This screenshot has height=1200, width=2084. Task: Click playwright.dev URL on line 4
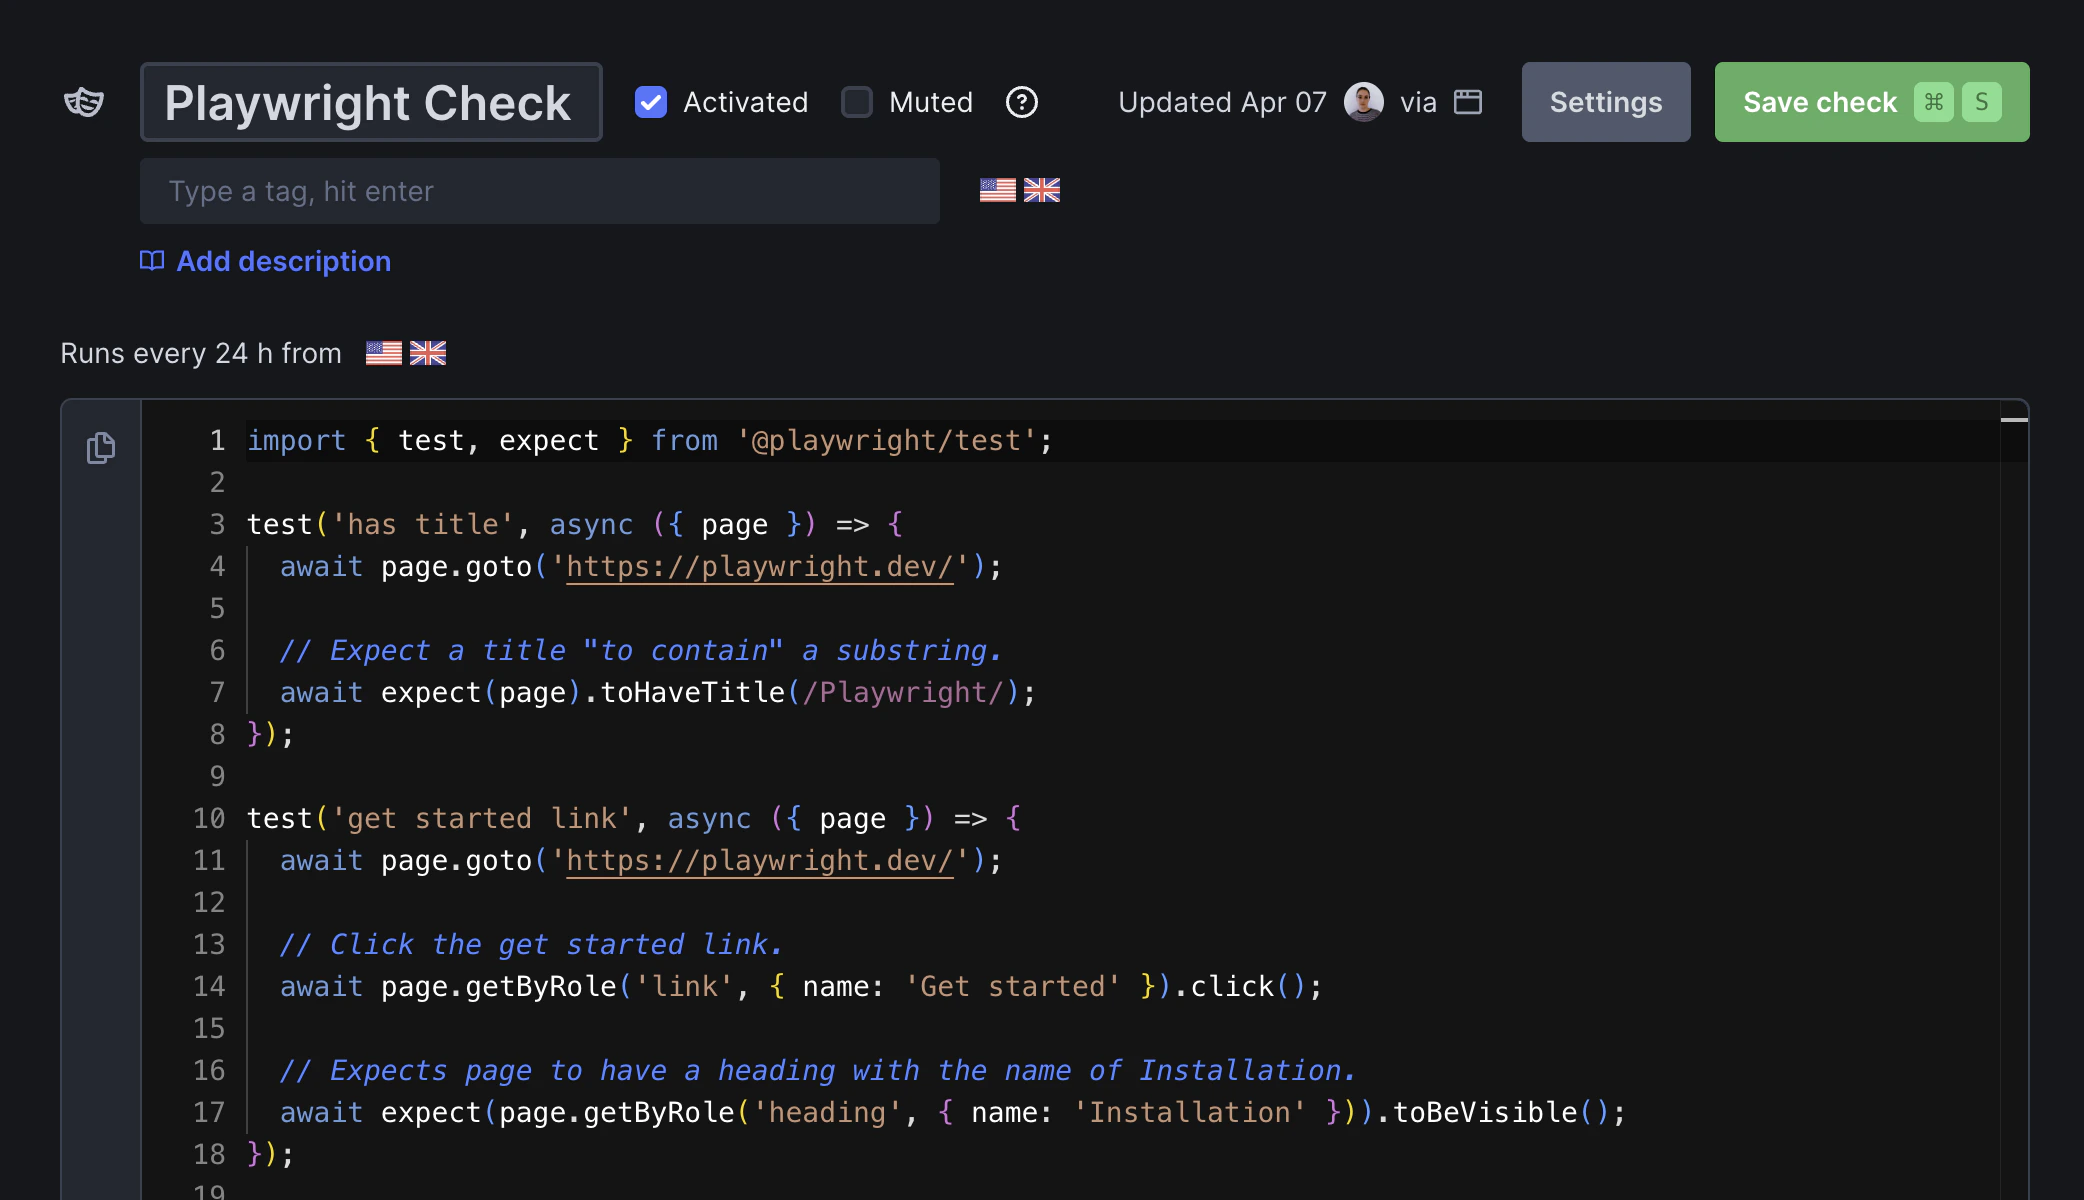[759, 567]
